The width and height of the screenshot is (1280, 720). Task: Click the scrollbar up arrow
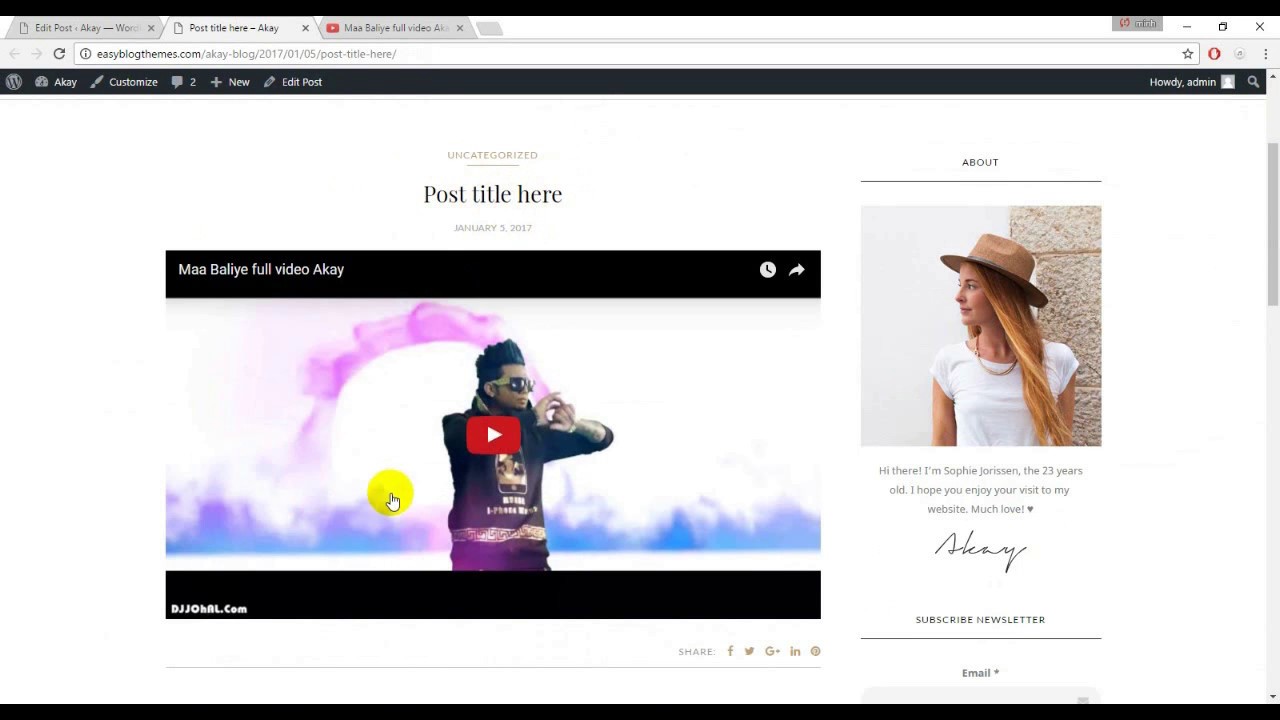(1273, 77)
